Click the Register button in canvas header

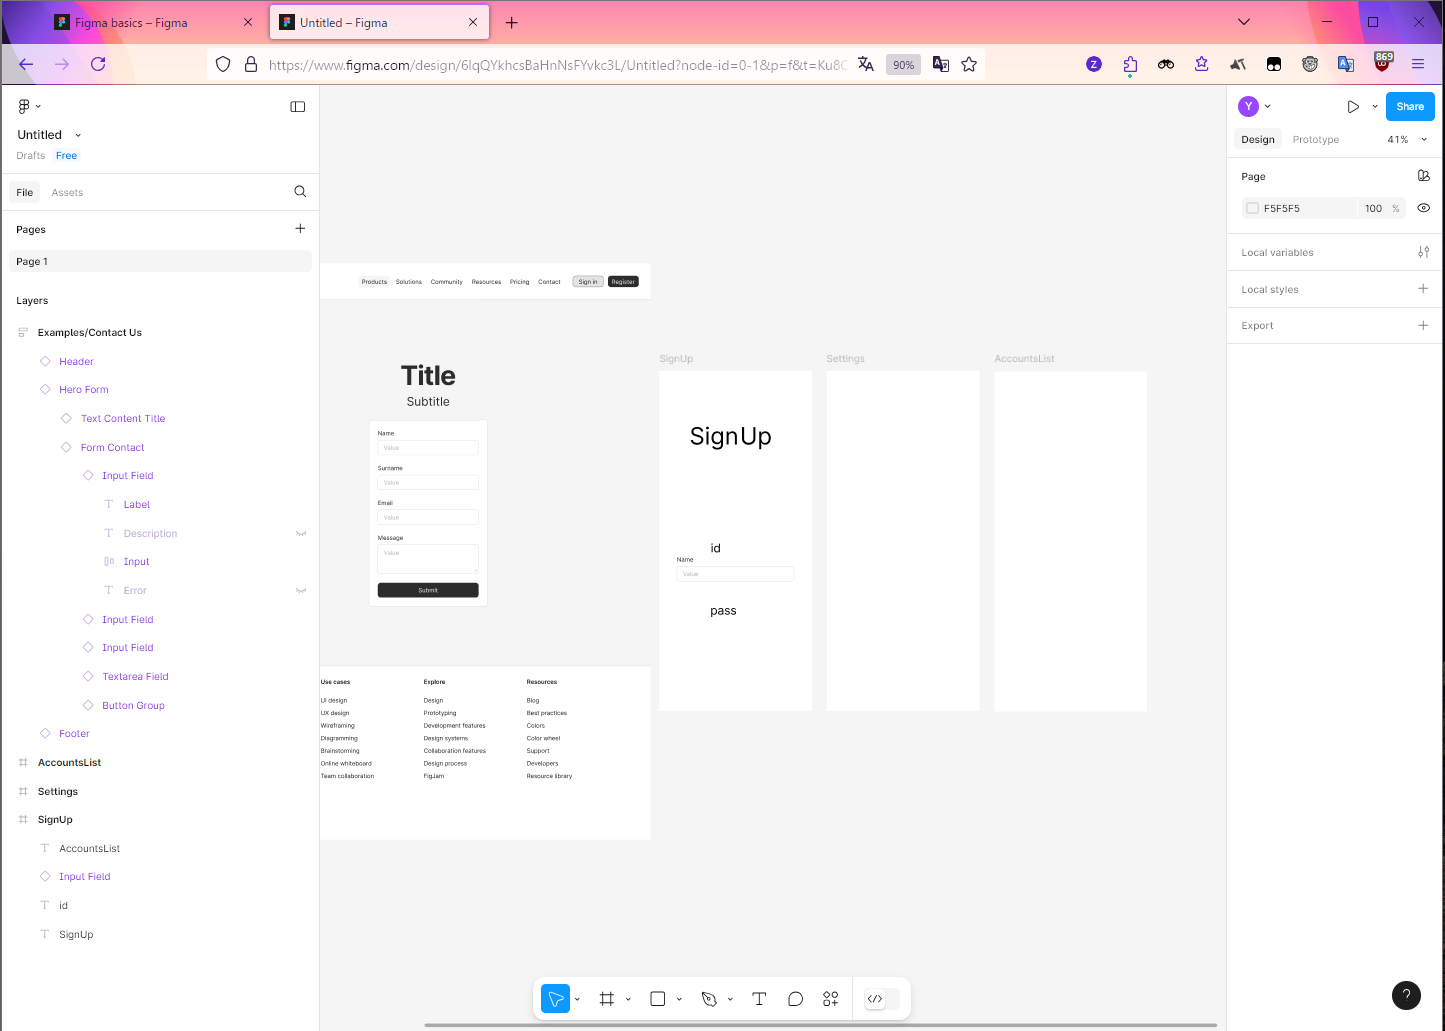(623, 282)
